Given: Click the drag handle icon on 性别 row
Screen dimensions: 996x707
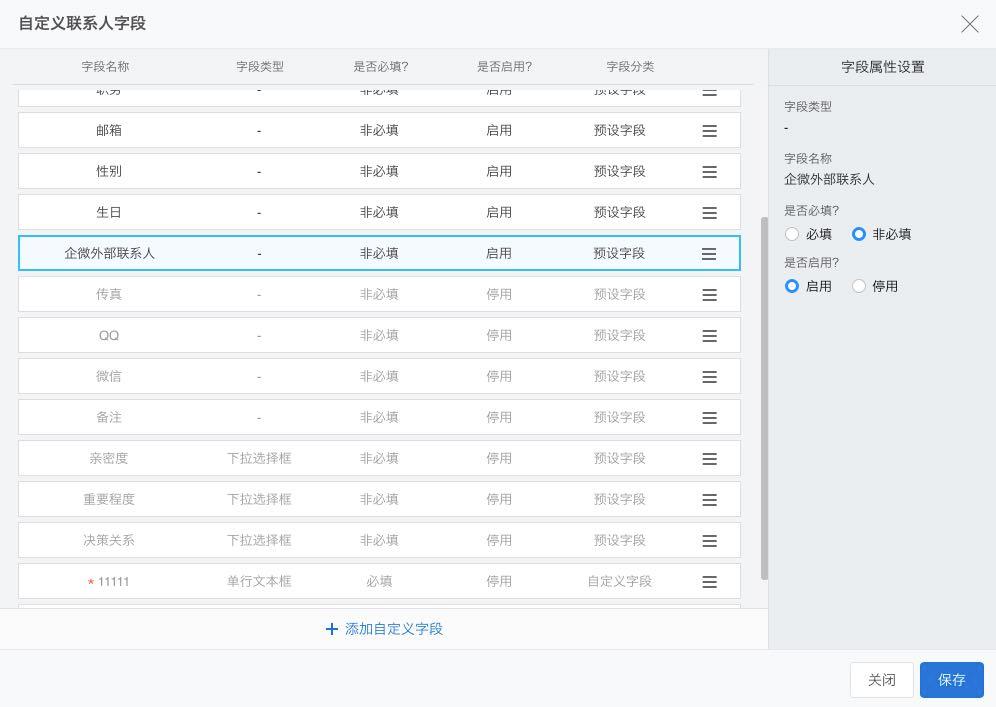Looking at the screenshot, I should 709,172.
